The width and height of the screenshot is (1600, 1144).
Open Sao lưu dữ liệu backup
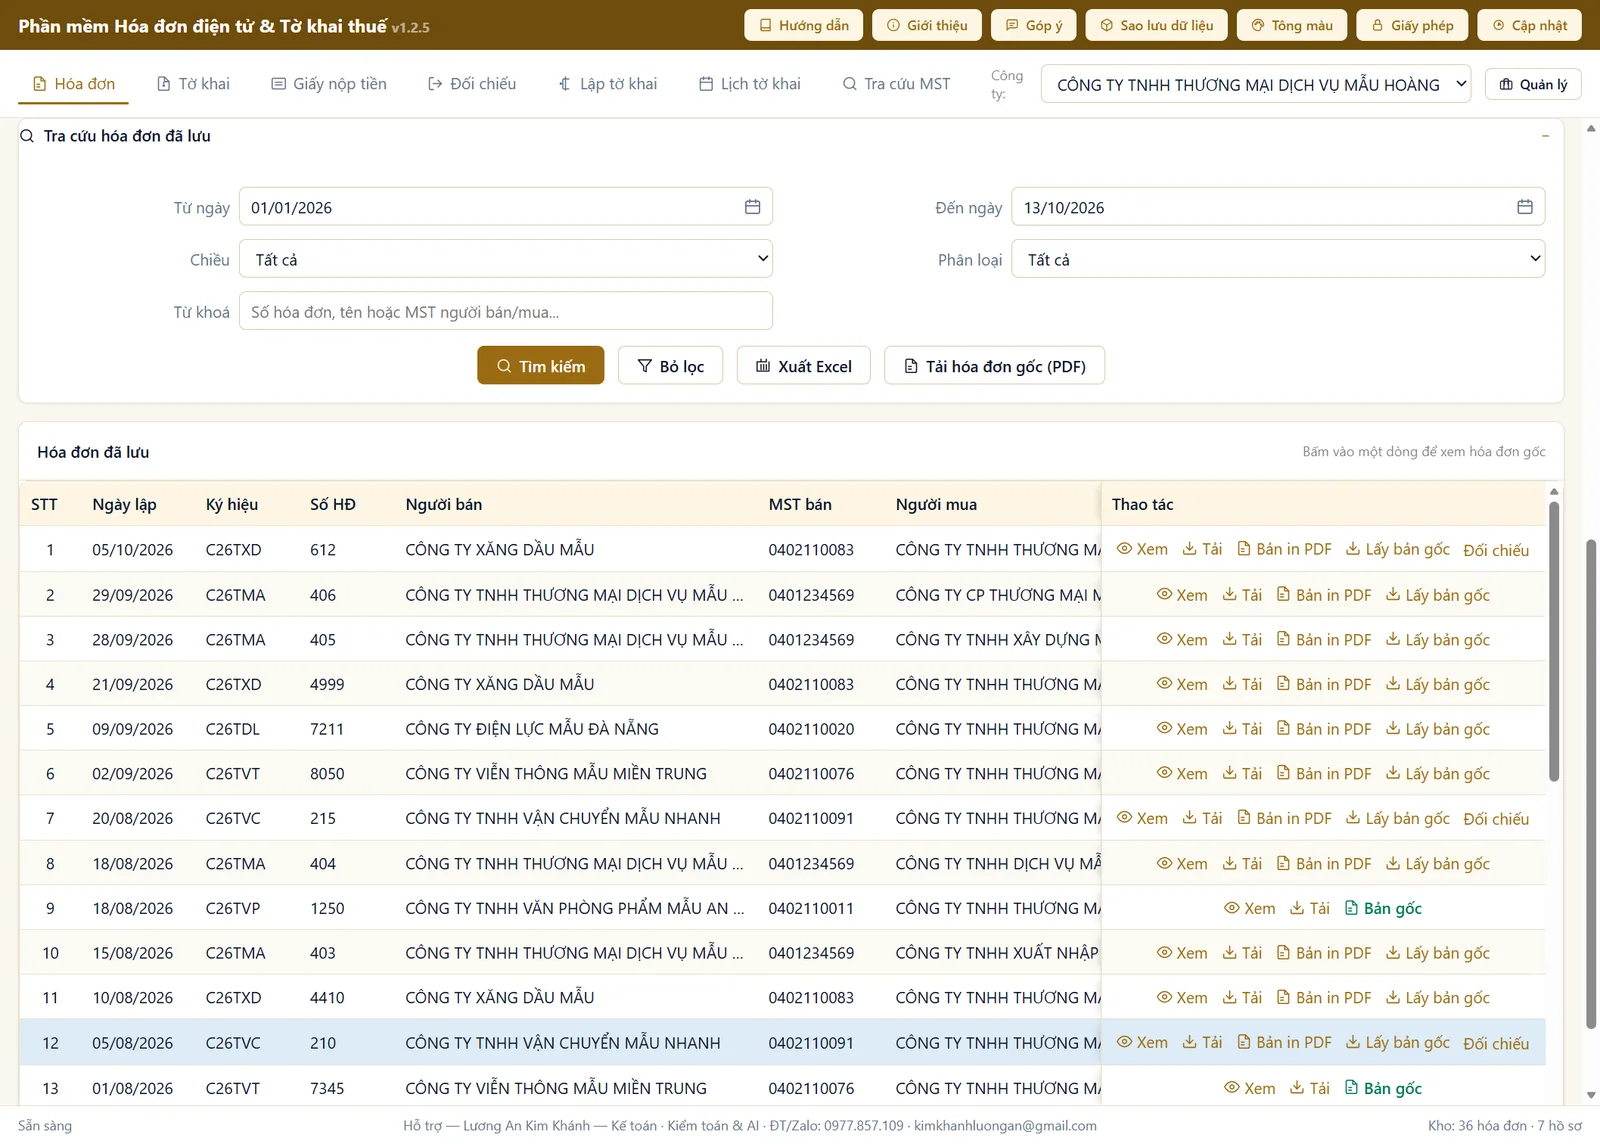[x=1156, y=25]
